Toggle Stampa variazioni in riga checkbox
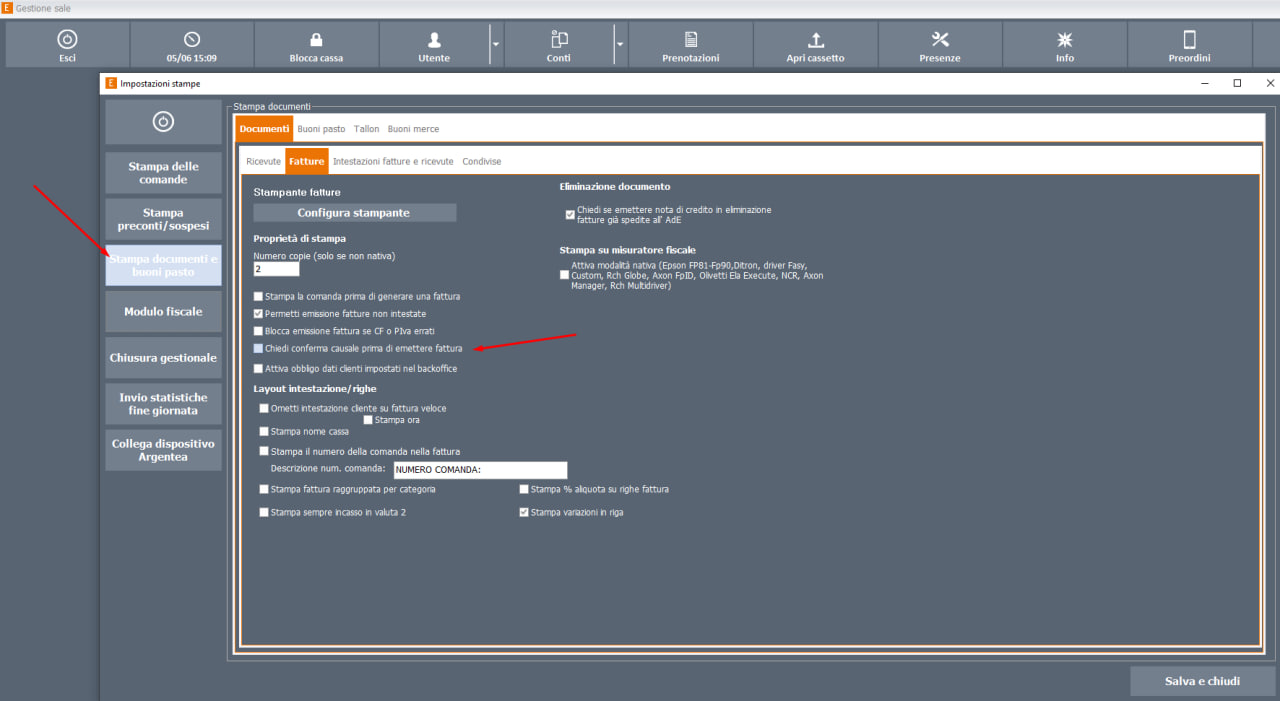Screen dimensions: 1280x701 (x=524, y=512)
